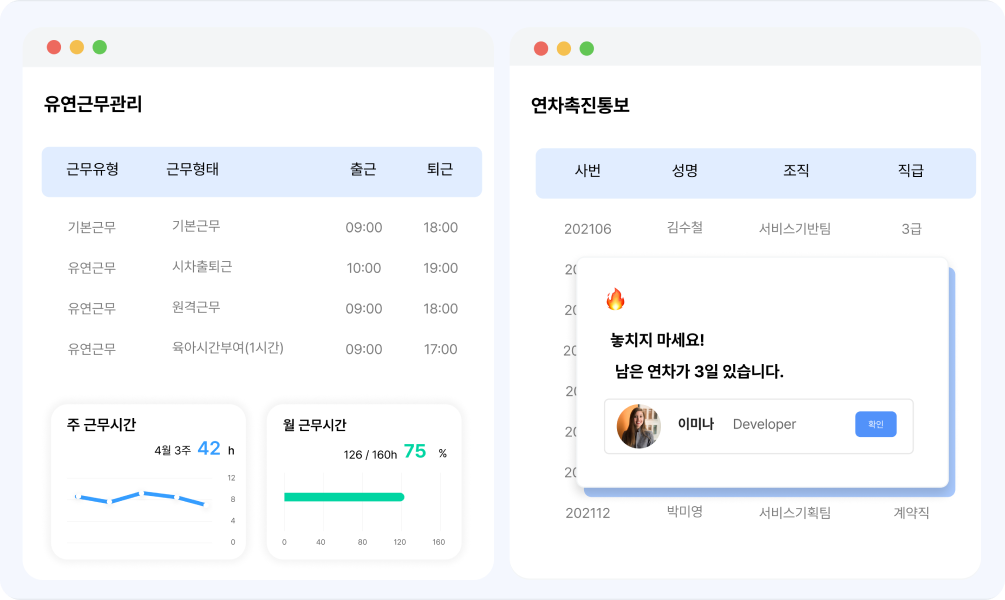1005x600 pixels.
Task: Select employee 김수철 in the table
Action: (684, 228)
